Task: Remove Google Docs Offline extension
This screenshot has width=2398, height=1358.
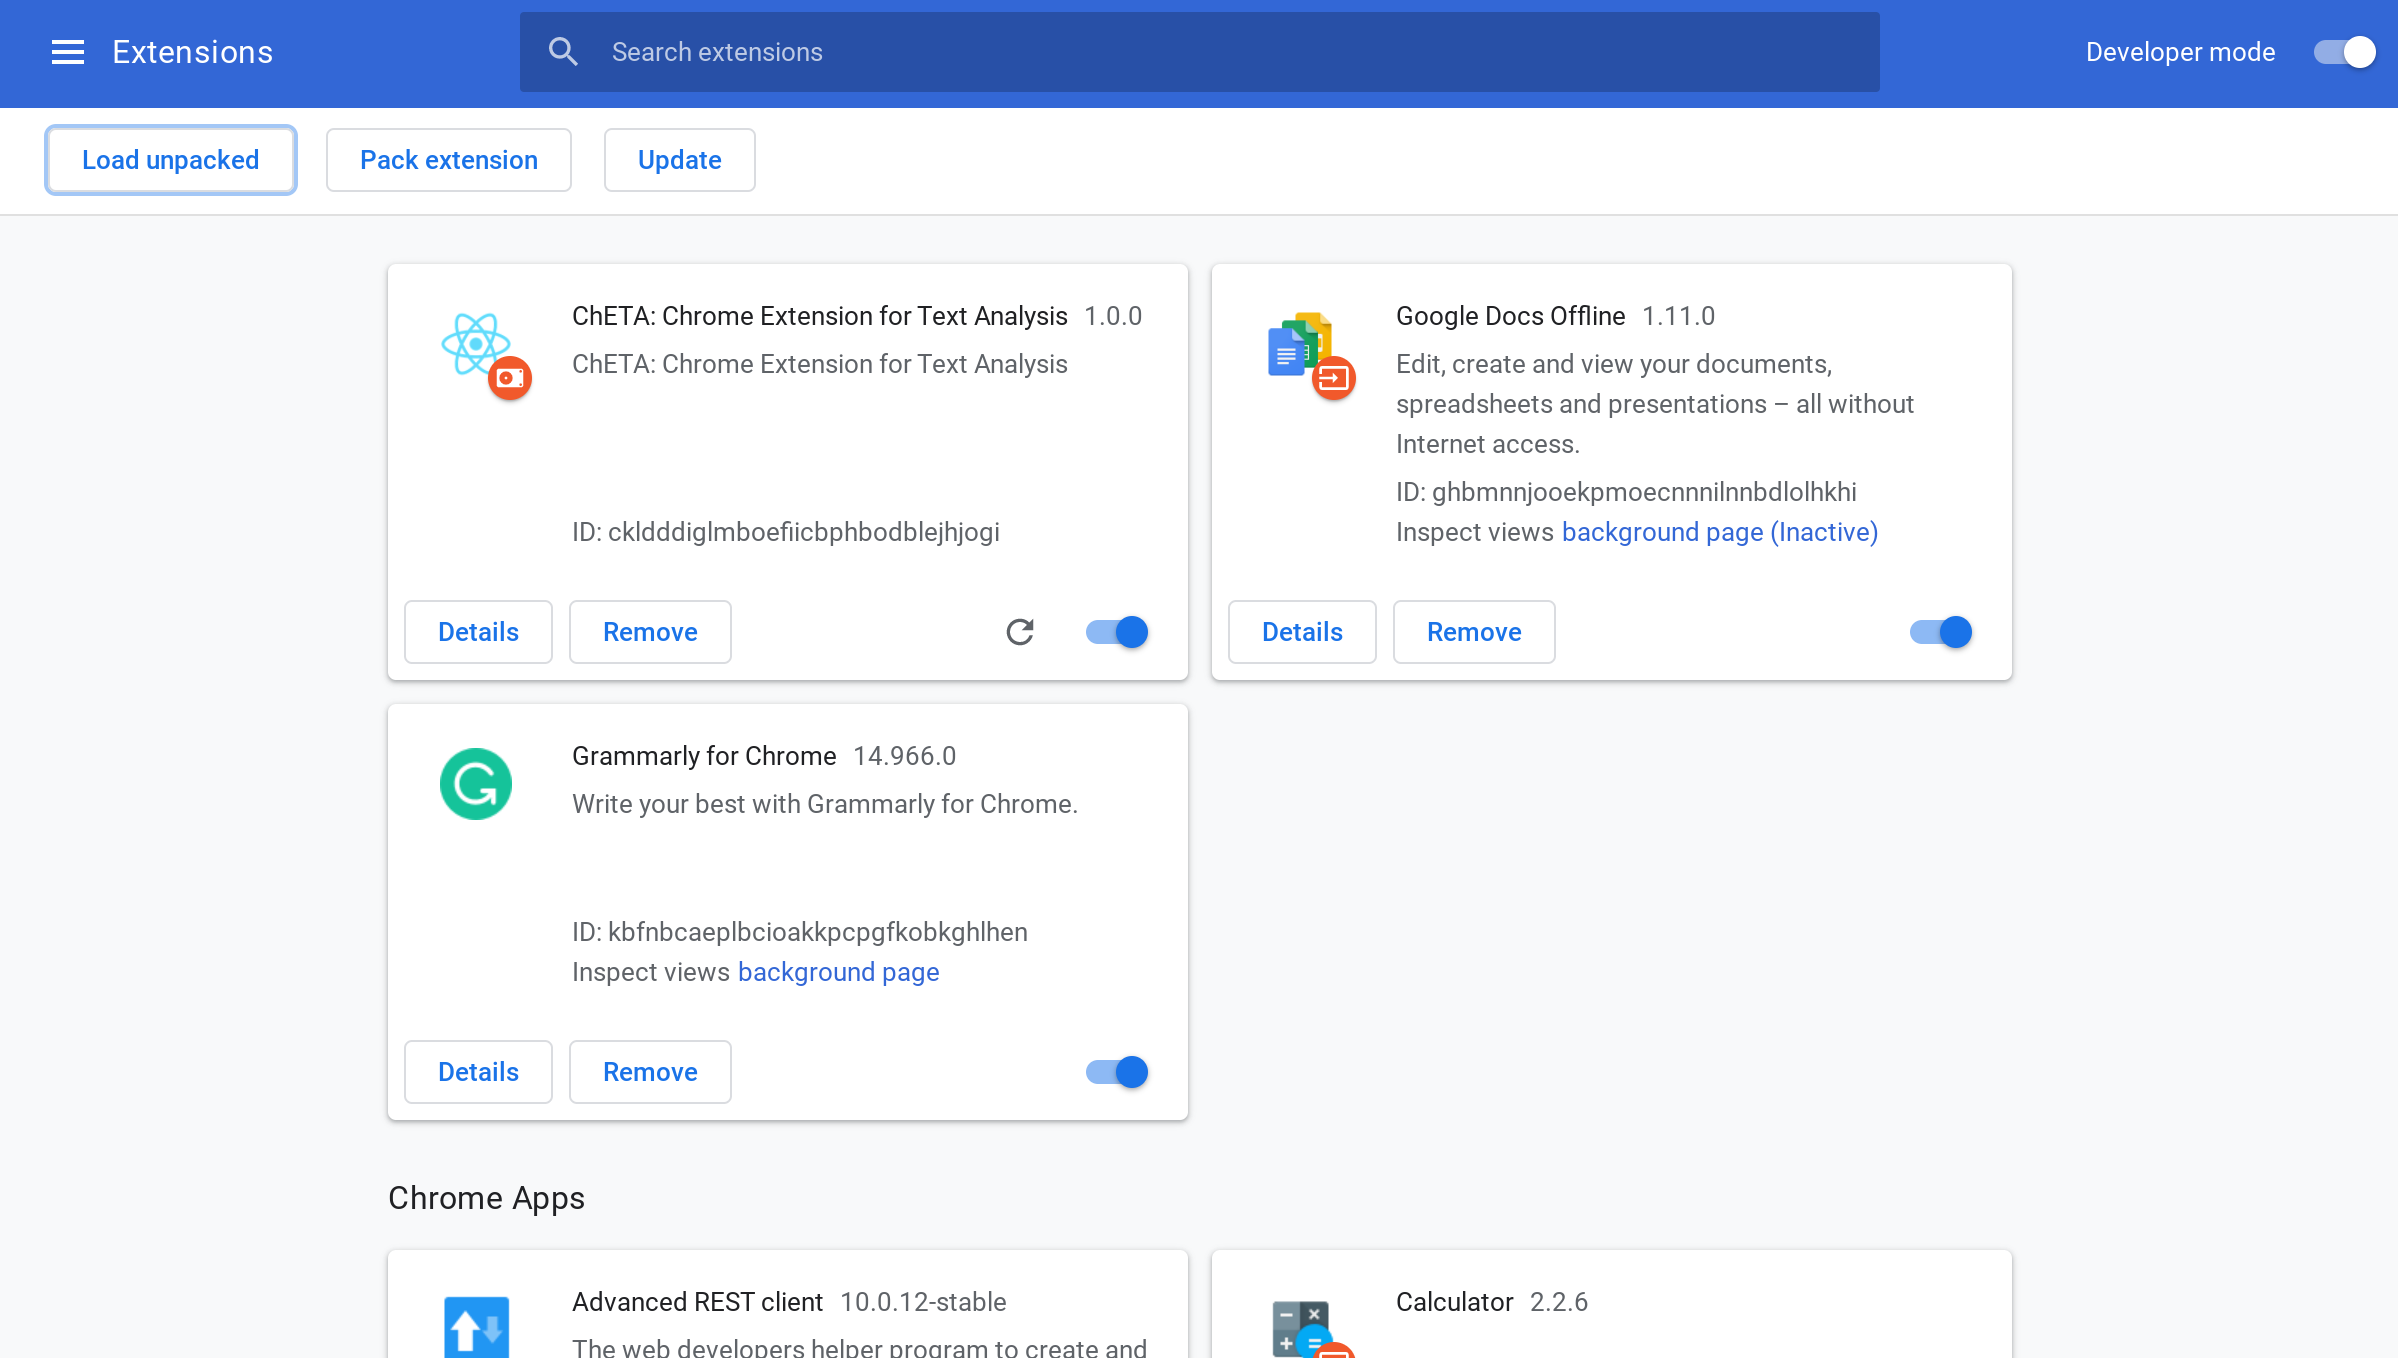Action: 1474,632
